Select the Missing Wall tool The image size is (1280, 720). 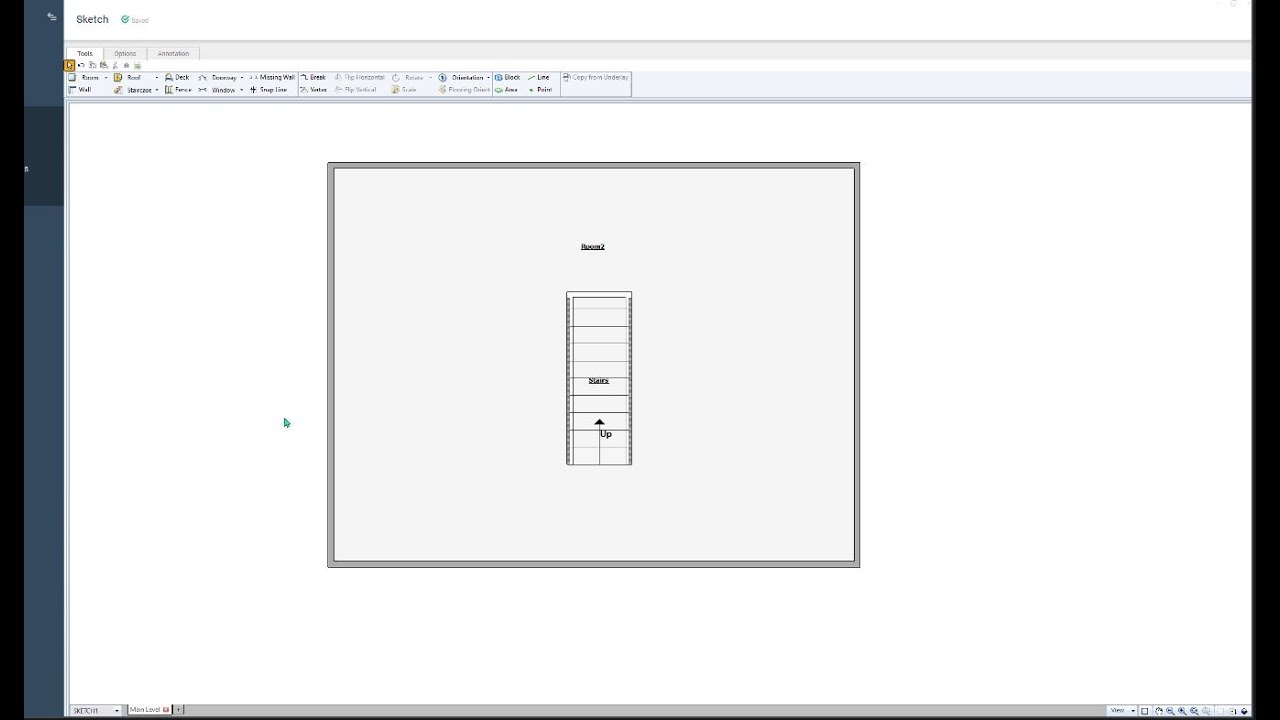(x=272, y=77)
